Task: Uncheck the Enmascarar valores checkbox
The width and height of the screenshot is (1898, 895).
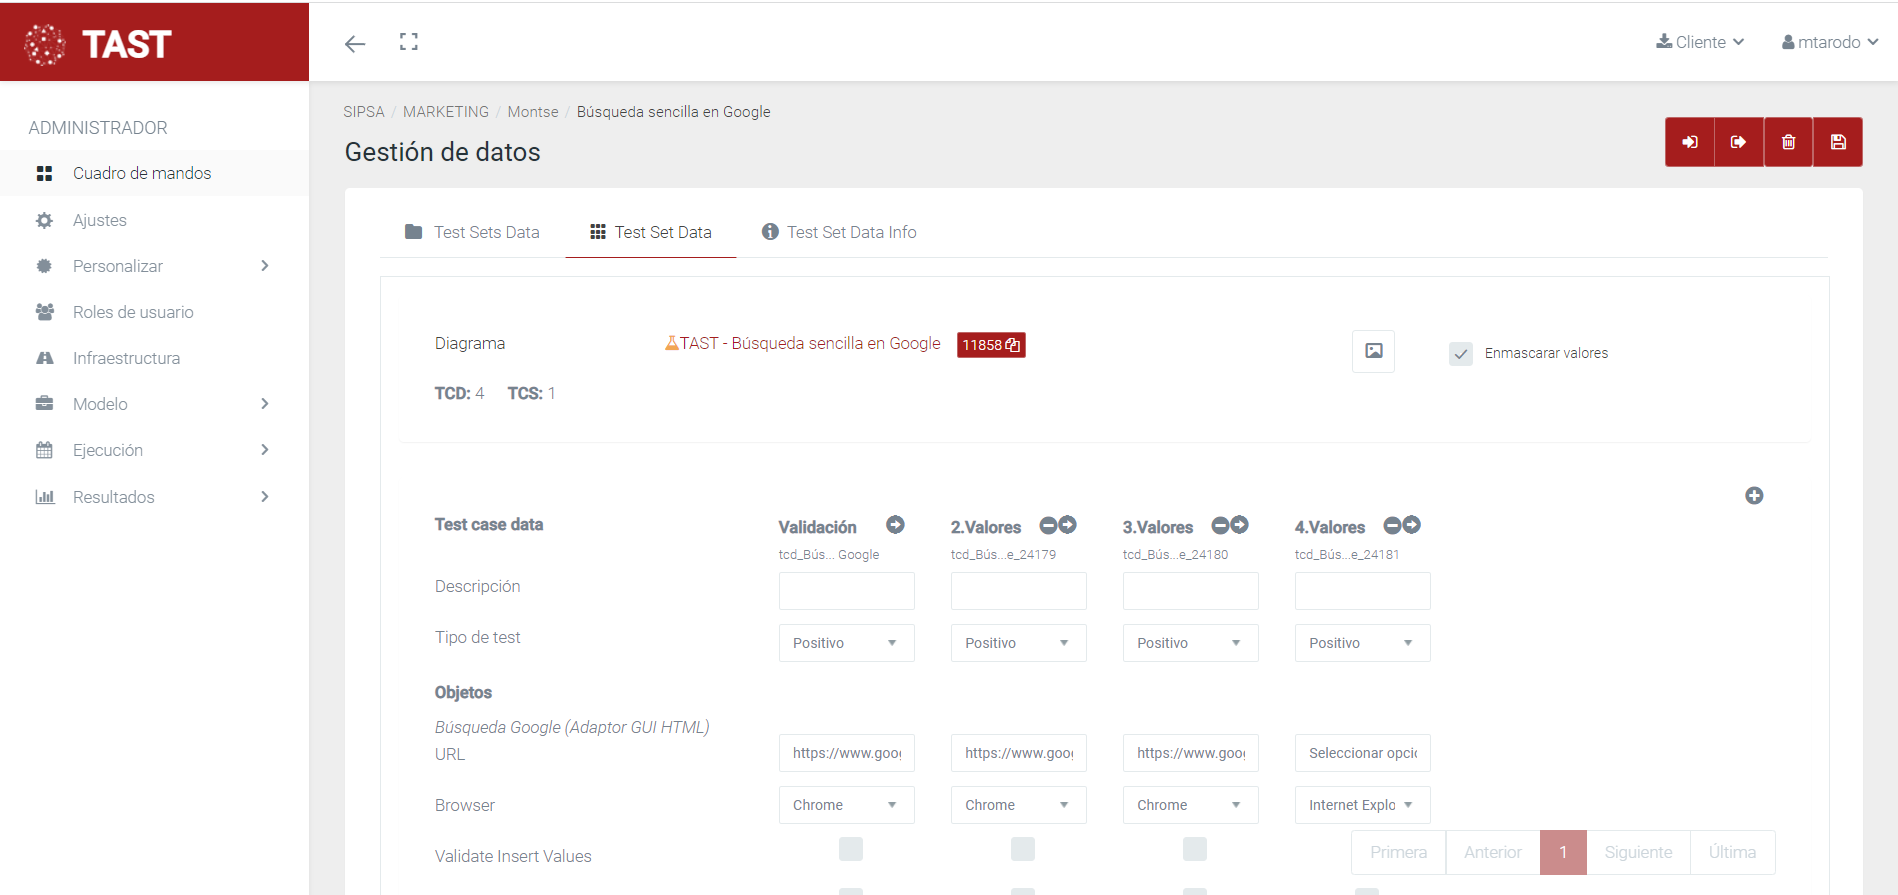Action: [1460, 354]
